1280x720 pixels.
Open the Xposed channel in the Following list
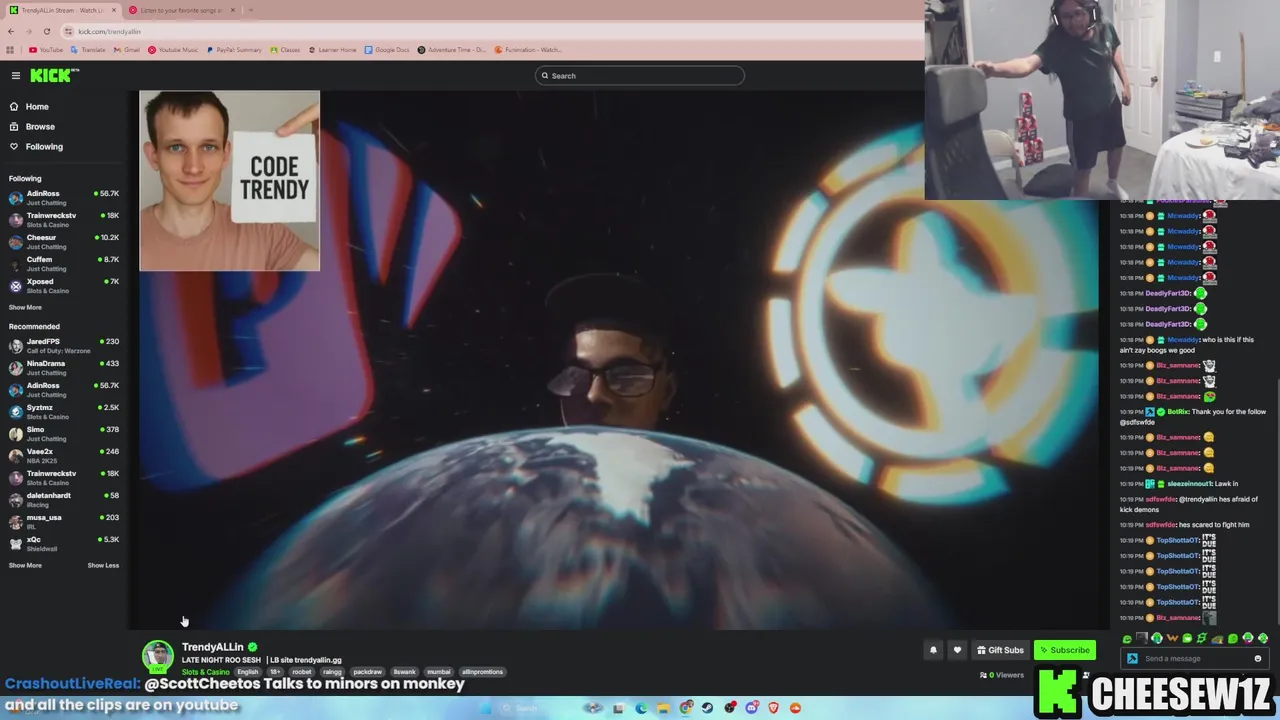click(x=64, y=285)
